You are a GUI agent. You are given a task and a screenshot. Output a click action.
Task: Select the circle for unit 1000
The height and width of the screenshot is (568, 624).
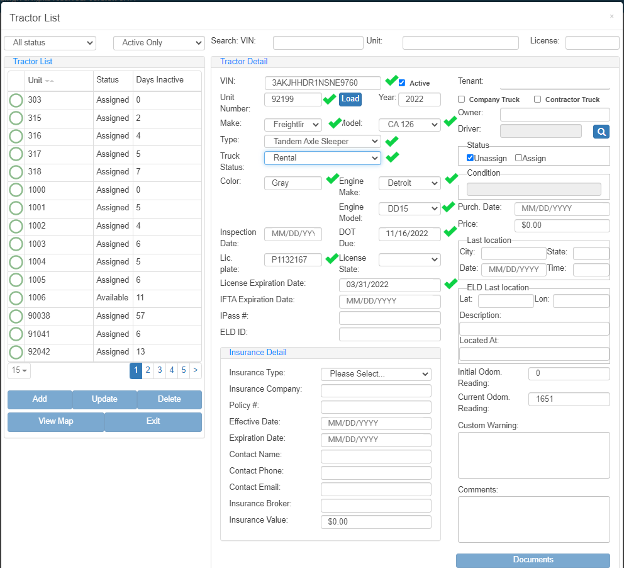(16, 190)
